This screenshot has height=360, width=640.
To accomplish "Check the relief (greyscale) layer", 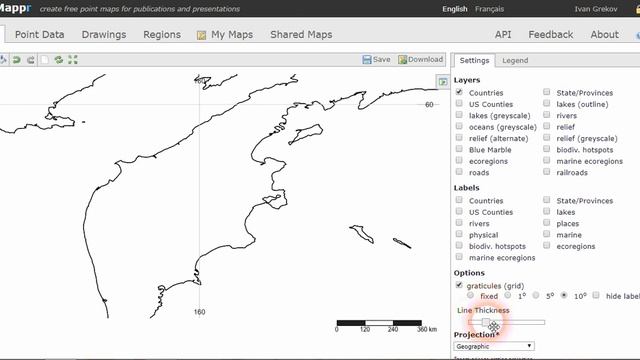I will pyautogui.click(x=547, y=138).
